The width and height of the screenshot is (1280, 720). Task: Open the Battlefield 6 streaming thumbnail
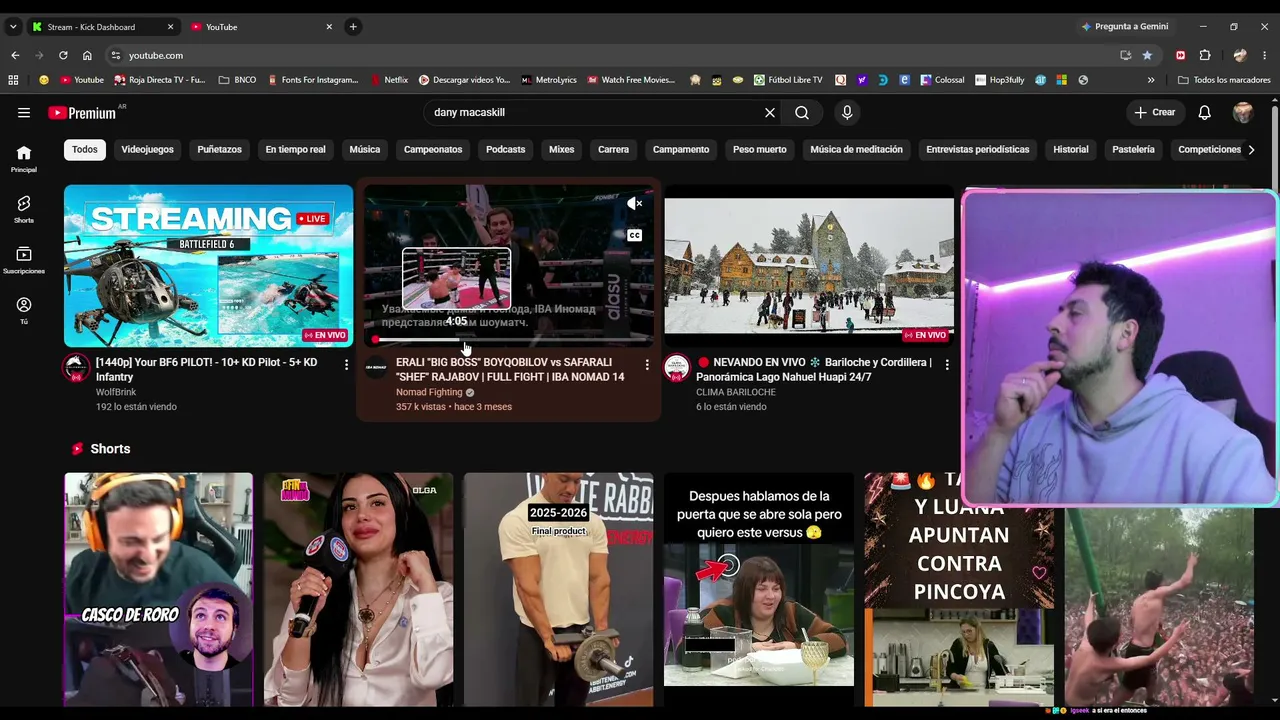coord(208,266)
